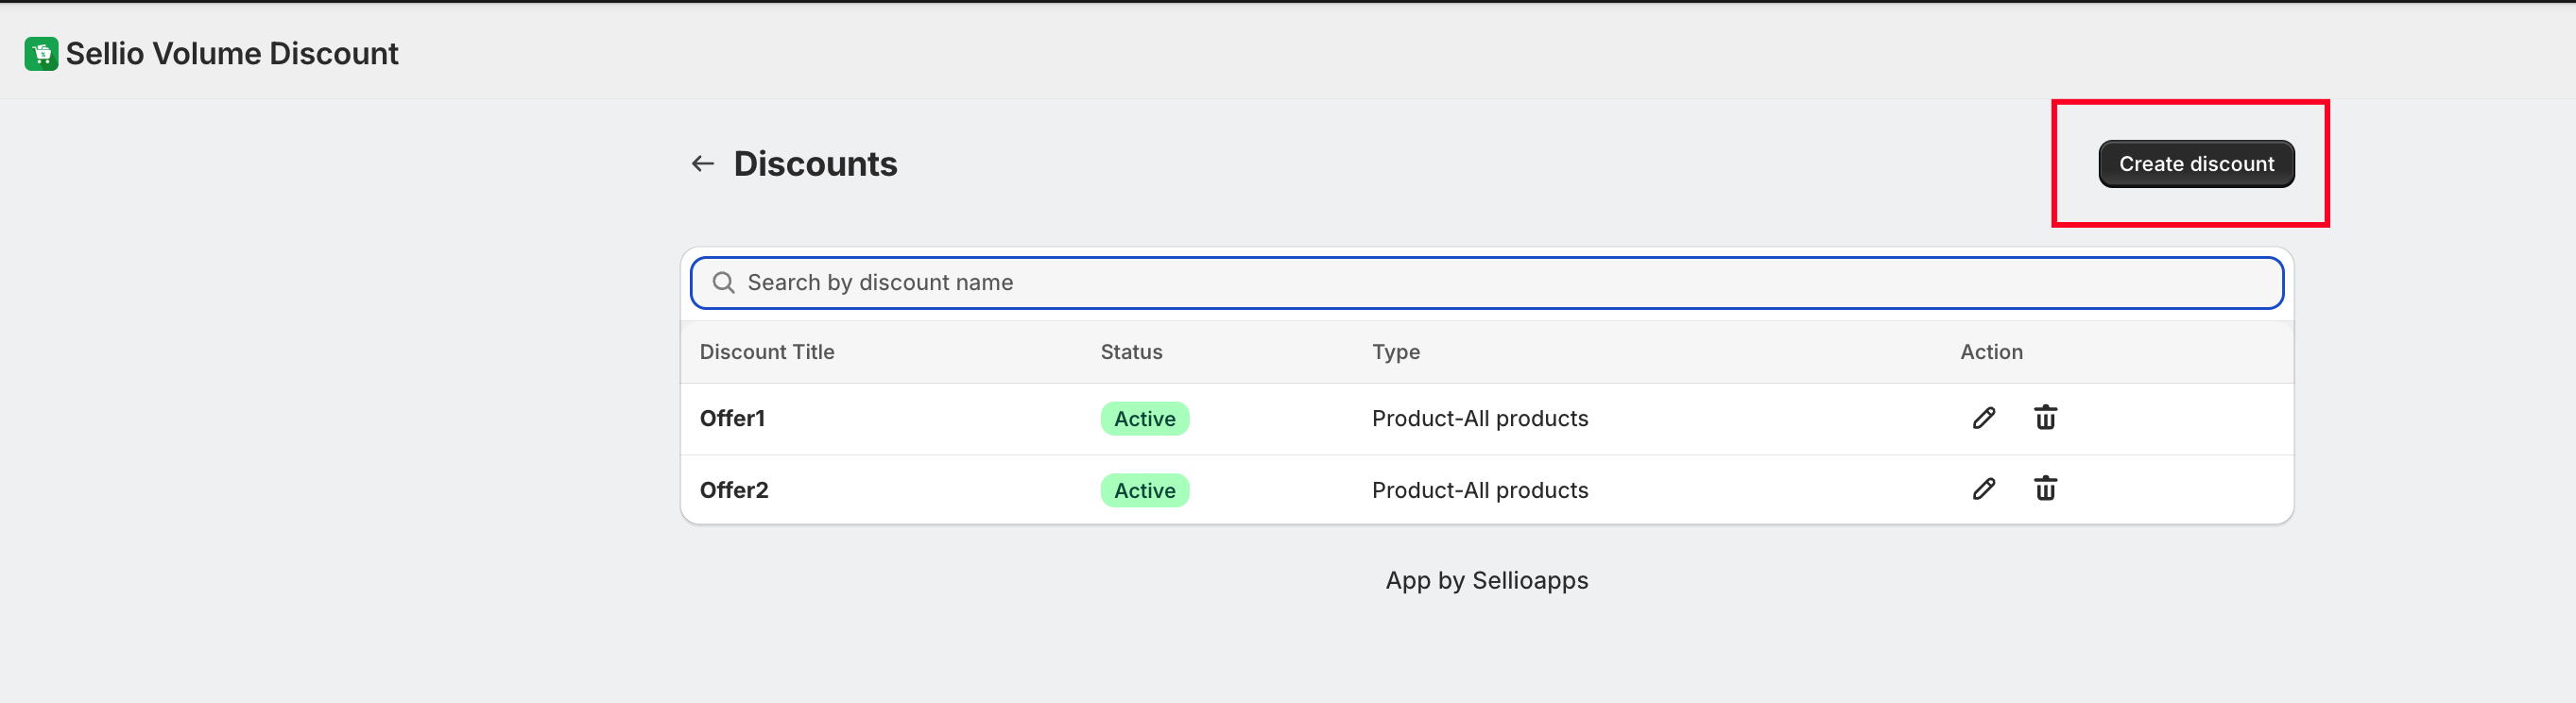Edit Offer2 with the pencil icon

pos(1984,489)
